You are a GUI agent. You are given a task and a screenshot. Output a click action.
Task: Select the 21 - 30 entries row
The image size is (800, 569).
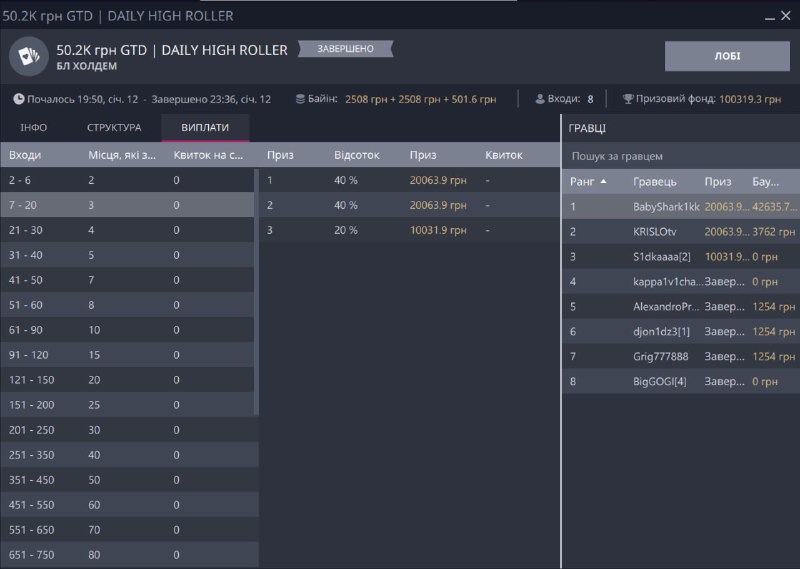point(126,230)
